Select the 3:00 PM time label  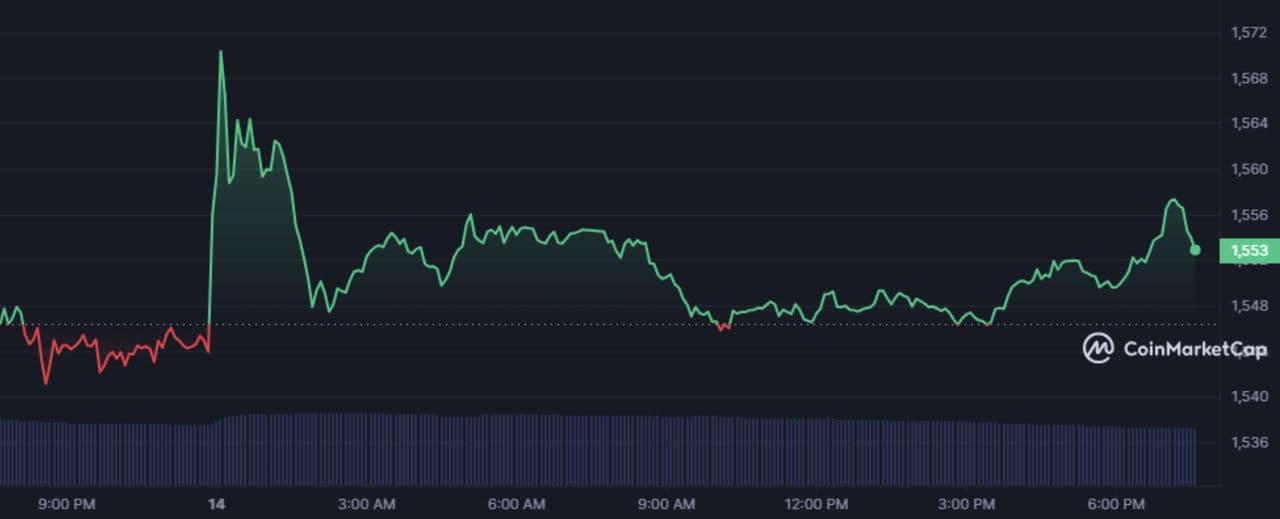(967, 503)
